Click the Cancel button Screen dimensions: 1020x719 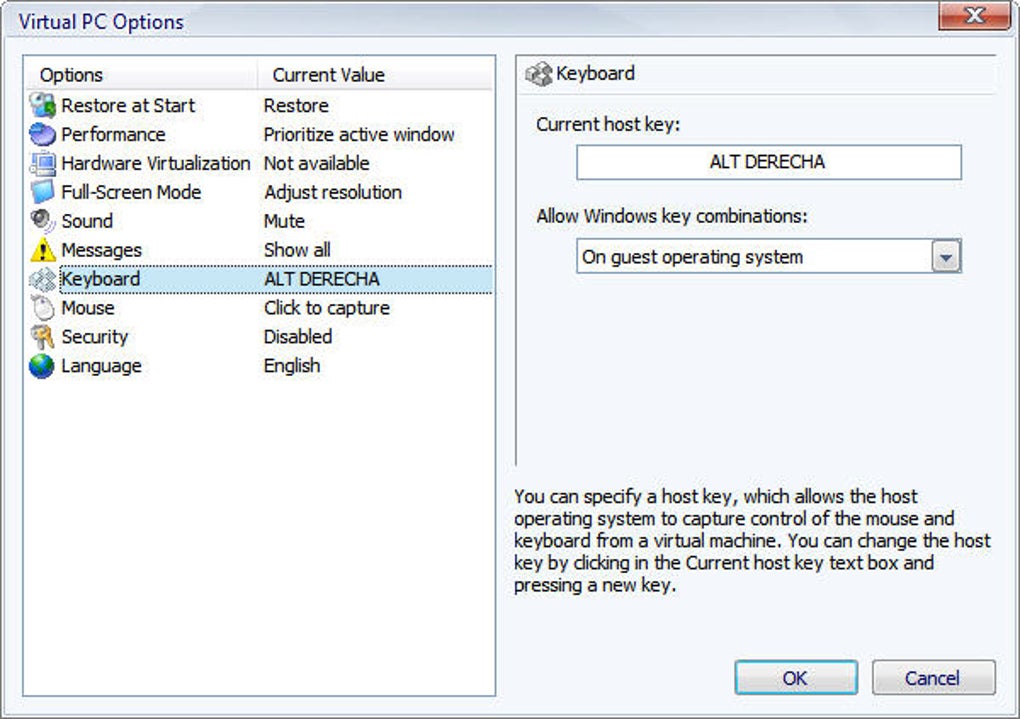click(x=932, y=678)
